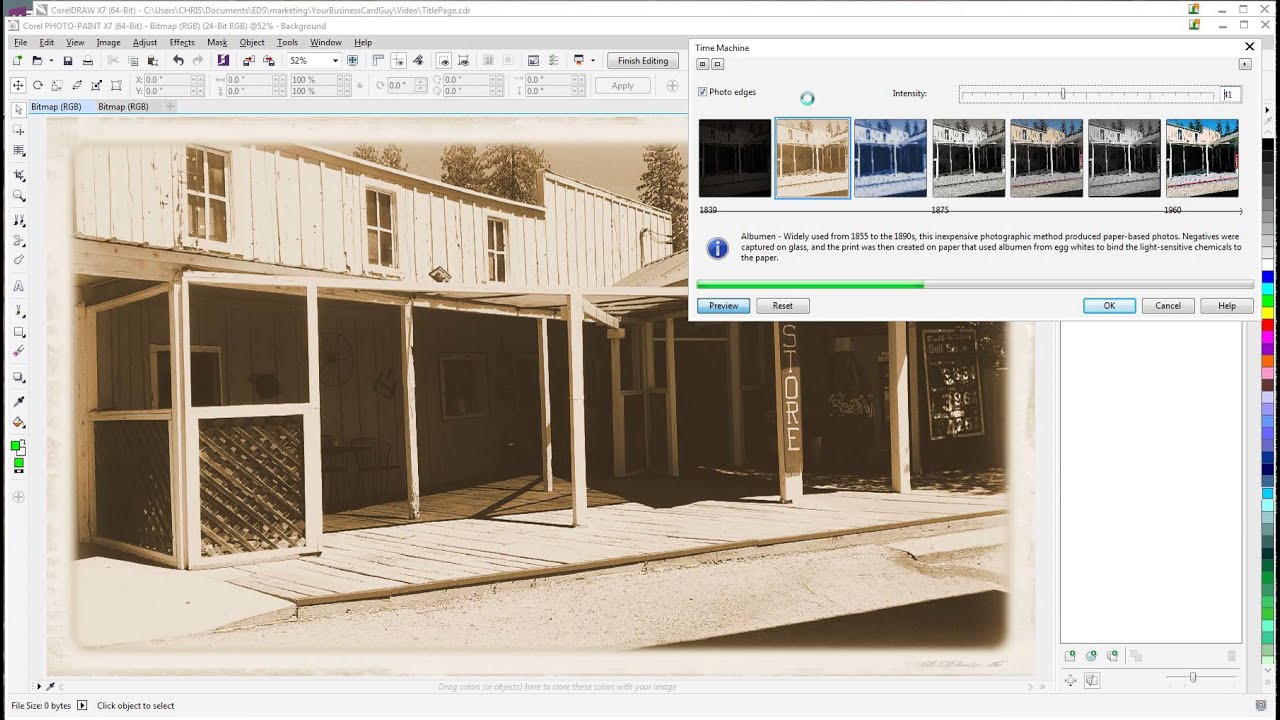1280x720 pixels.
Task: Select the Eraser tool in the toolbox
Action: 19,353
